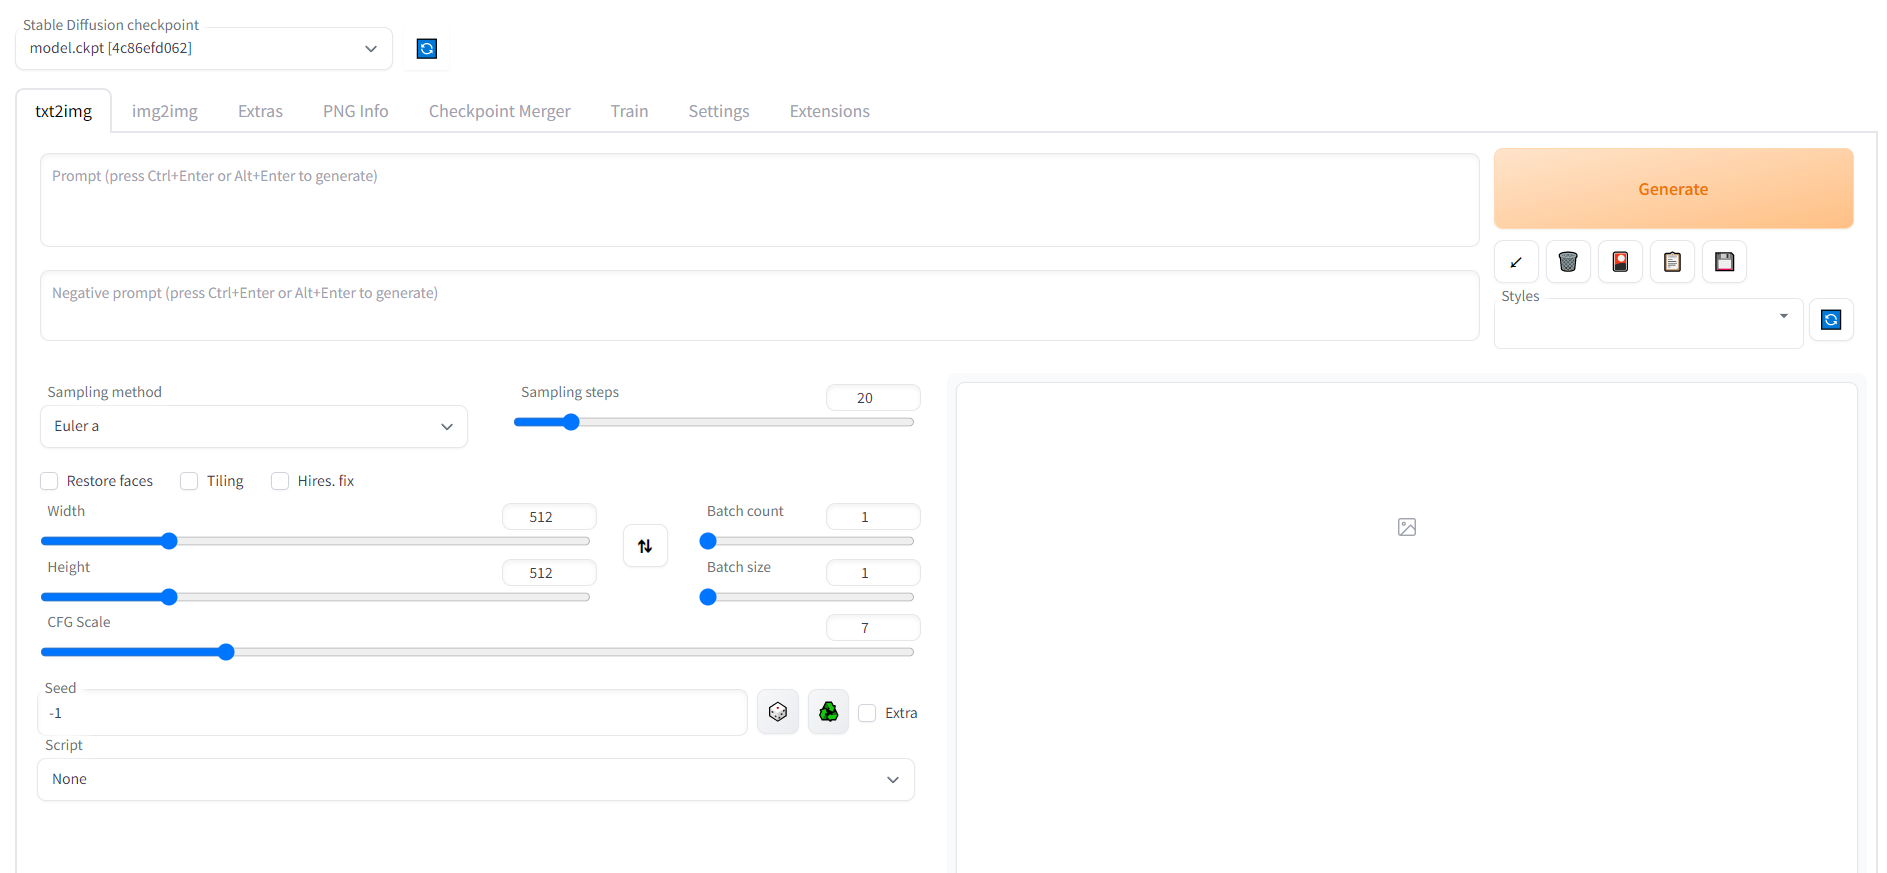The height and width of the screenshot is (873, 1887).
Task: Click the Batch size number box
Action: click(873, 573)
